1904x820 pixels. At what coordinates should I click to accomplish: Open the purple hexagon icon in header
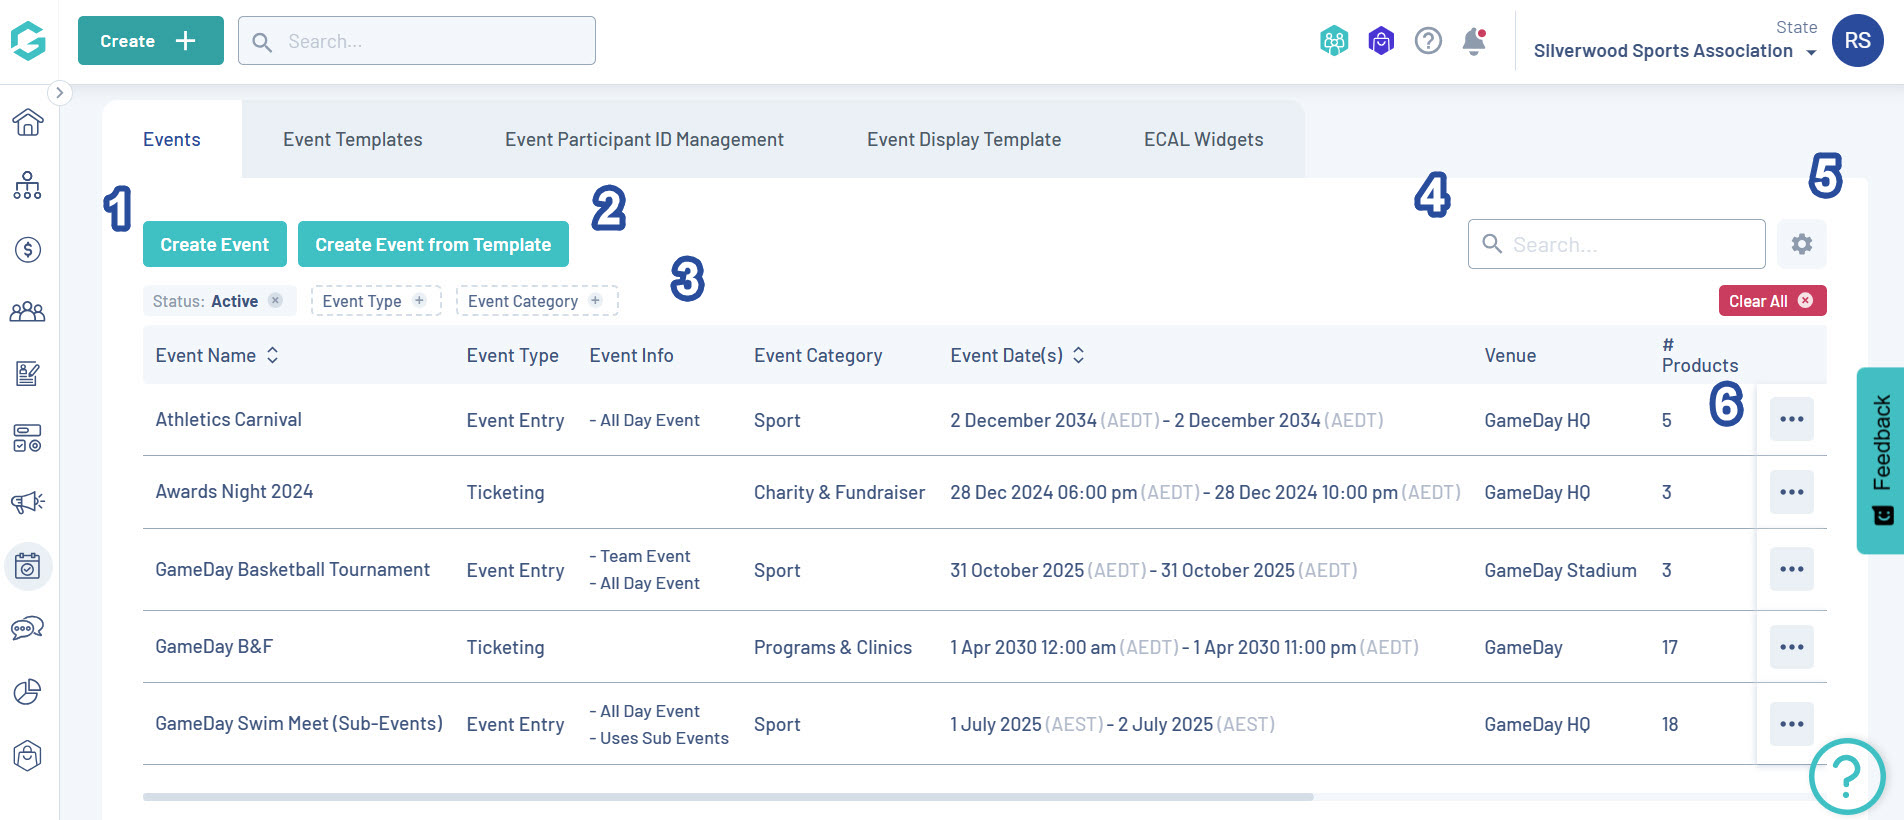tap(1381, 41)
